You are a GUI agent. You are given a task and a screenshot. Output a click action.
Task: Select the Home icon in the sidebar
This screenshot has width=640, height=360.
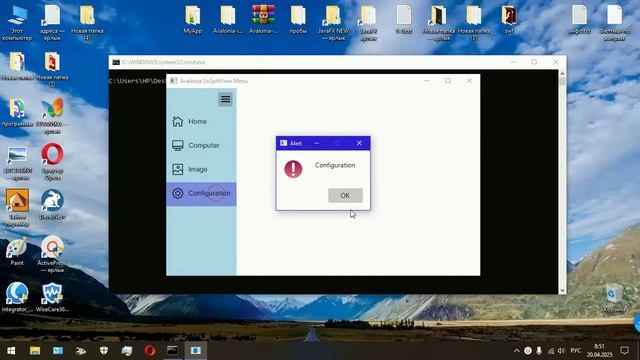[178, 121]
